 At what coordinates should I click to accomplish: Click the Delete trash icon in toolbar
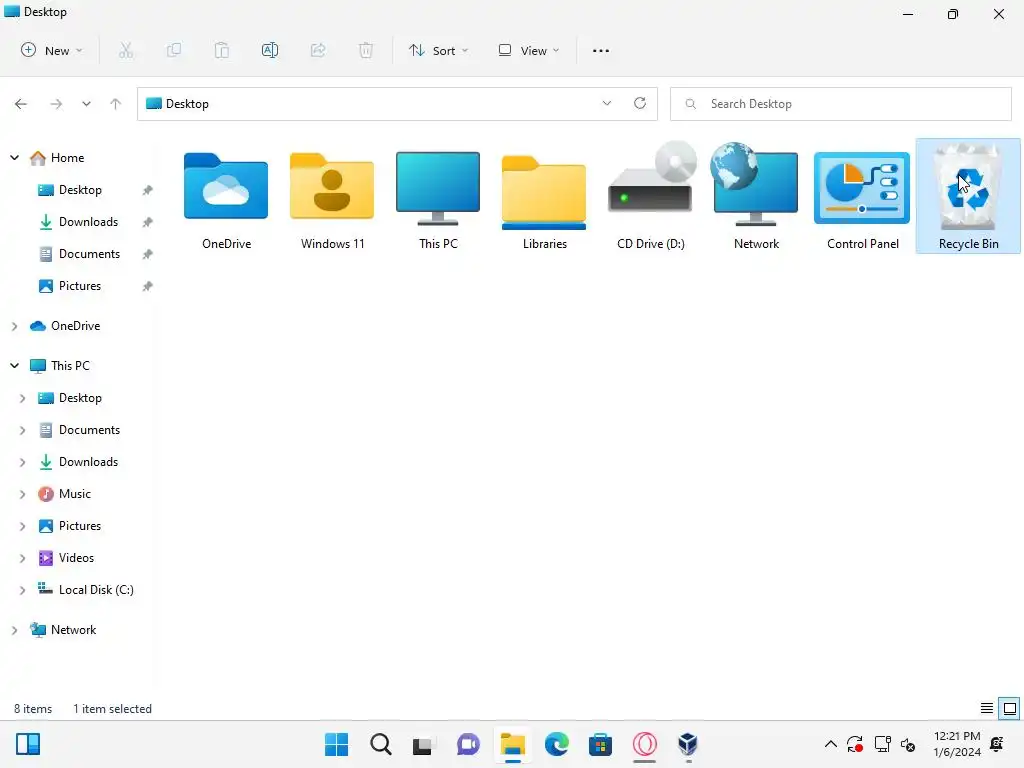[366, 50]
